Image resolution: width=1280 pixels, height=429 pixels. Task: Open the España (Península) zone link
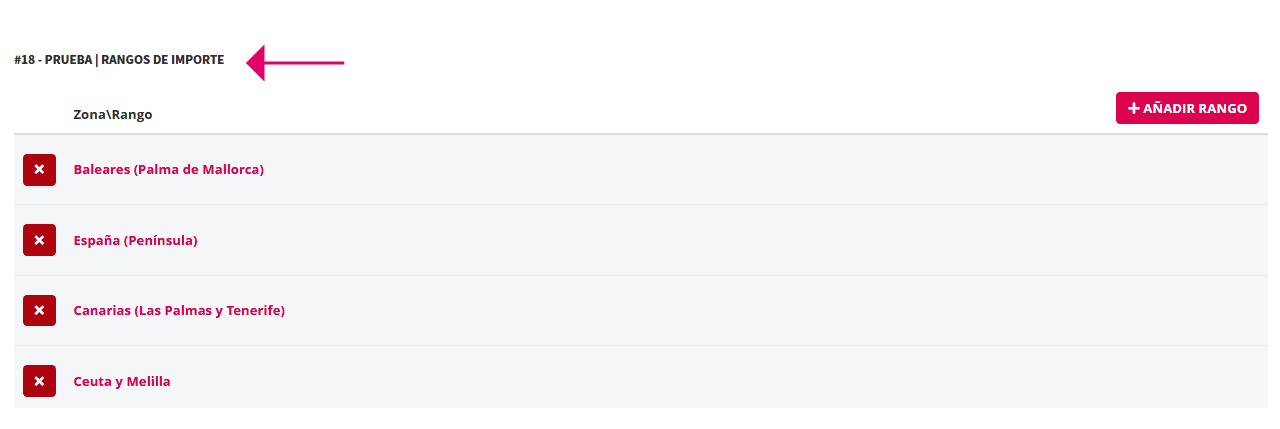point(135,240)
